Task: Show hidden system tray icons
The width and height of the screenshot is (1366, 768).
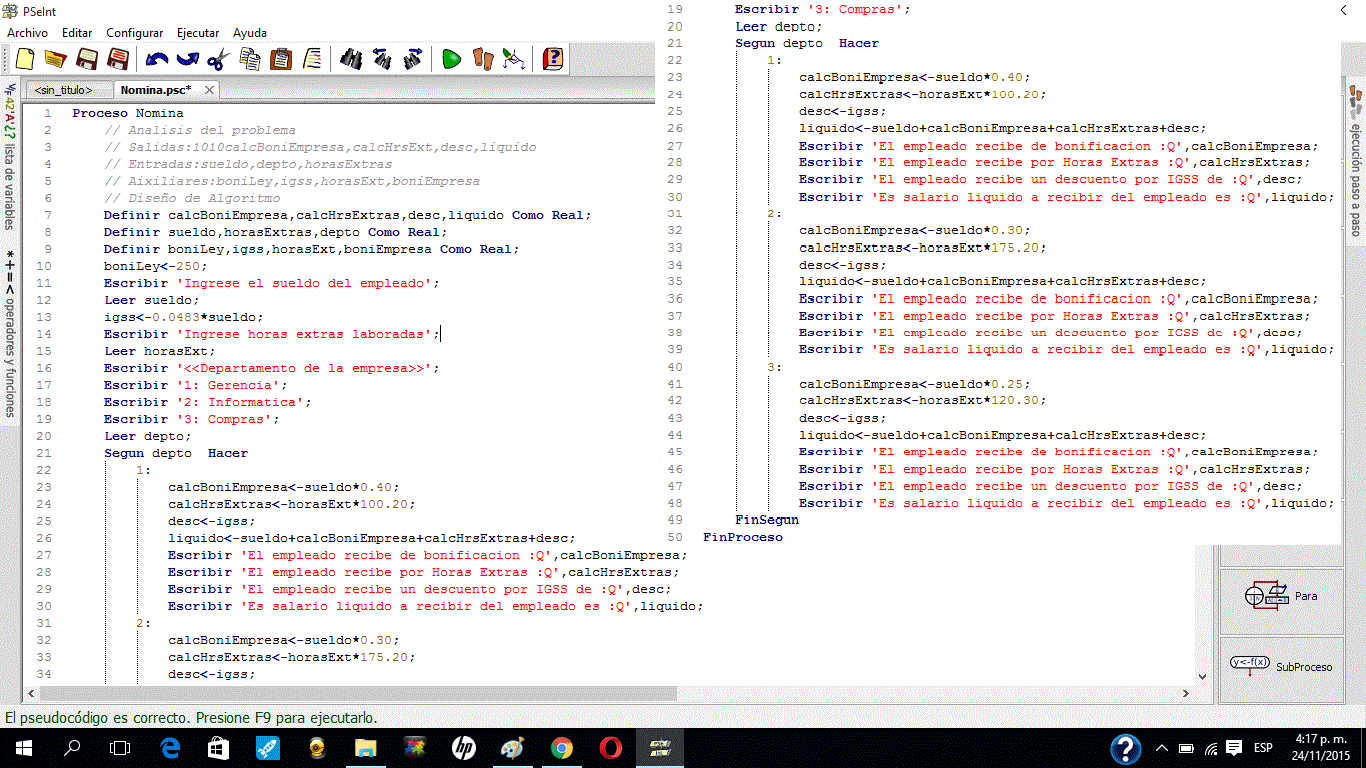Action: click(1161, 748)
